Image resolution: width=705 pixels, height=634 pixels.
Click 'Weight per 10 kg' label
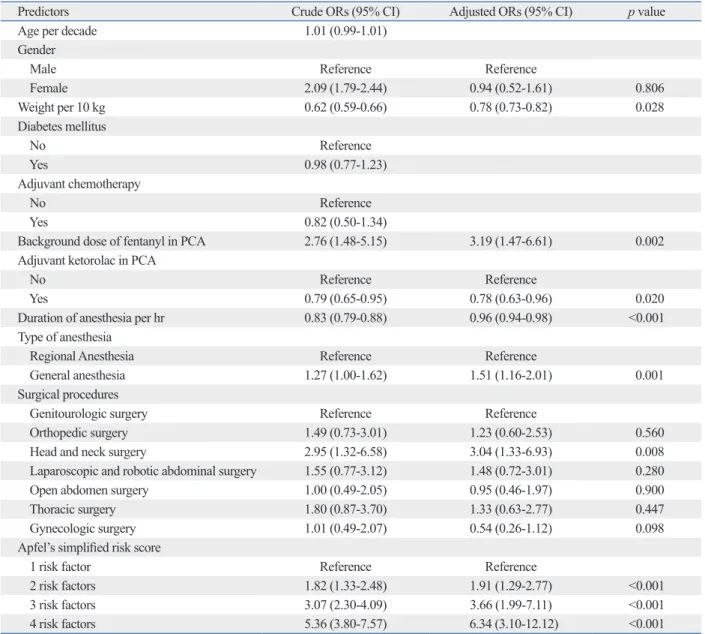tap(61, 107)
